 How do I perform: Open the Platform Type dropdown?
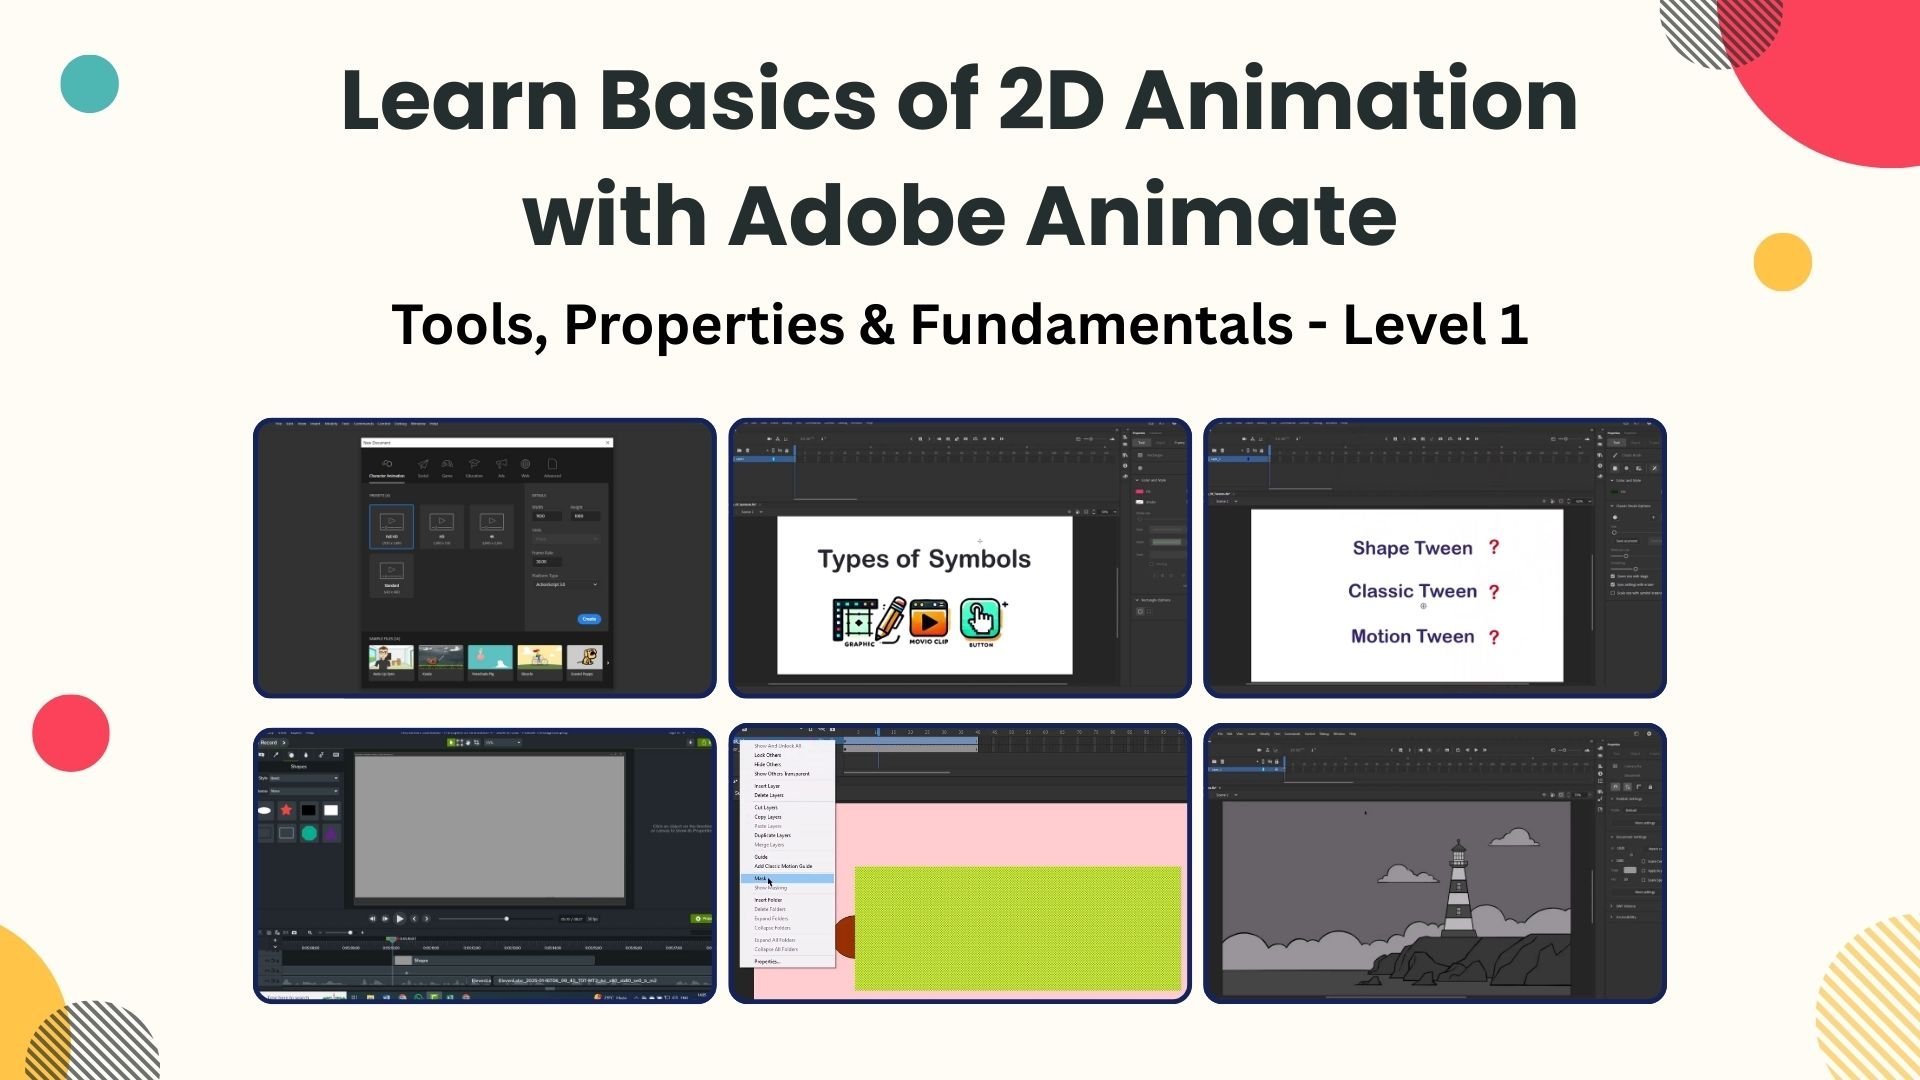566,584
